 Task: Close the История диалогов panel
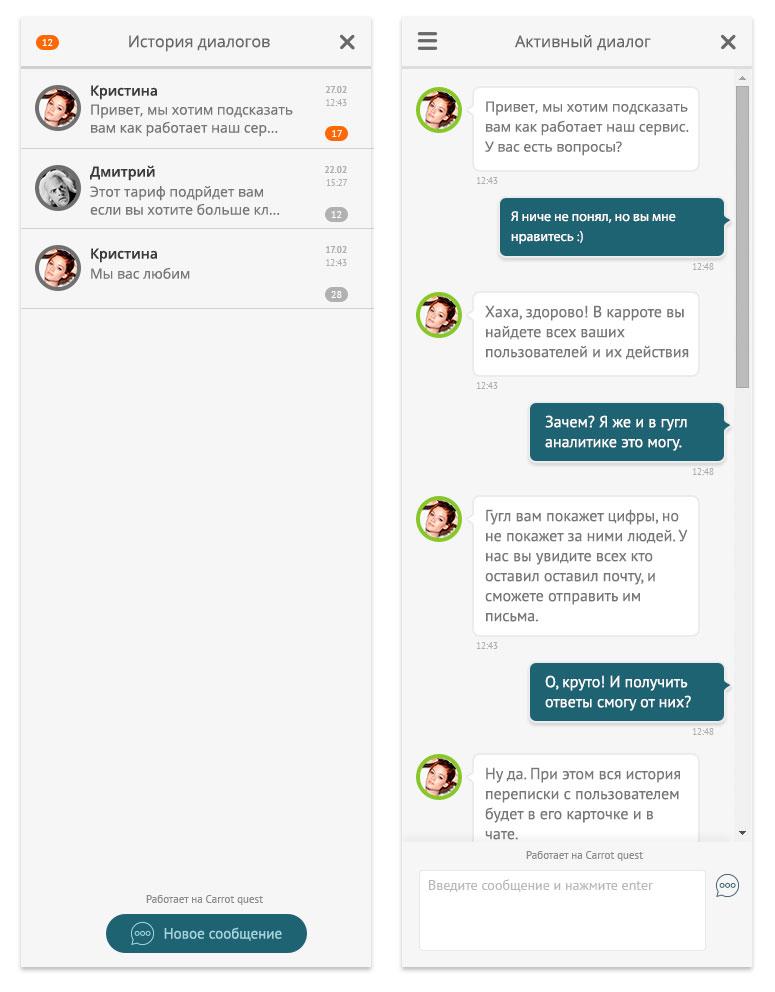[347, 42]
